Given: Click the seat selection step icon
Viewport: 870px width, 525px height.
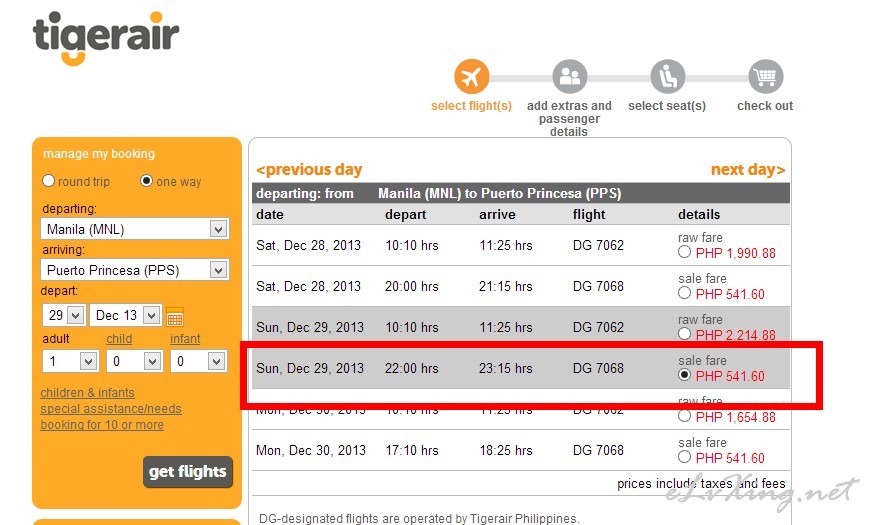Looking at the screenshot, I should pyautogui.click(x=667, y=77).
